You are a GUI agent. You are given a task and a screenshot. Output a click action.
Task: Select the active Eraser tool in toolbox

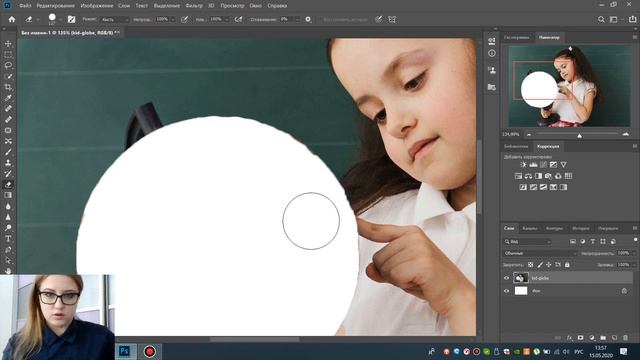8,184
